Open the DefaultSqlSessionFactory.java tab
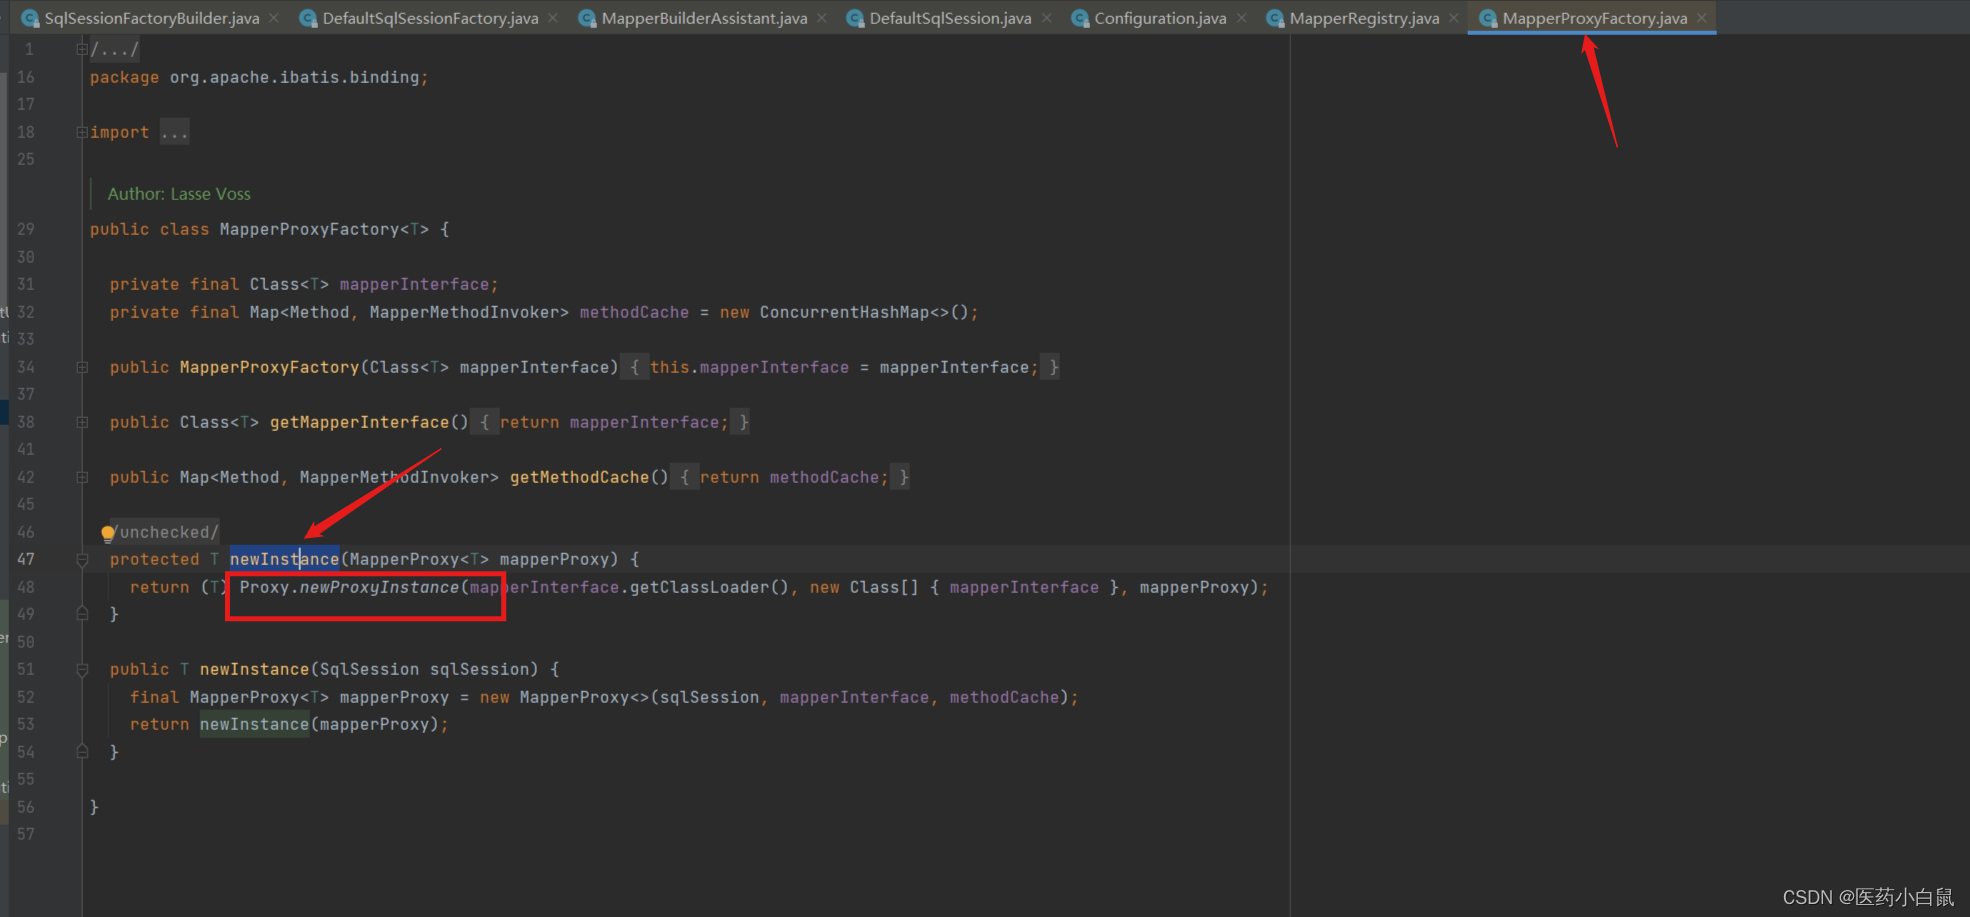The image size is (1970, 917). pyautogui.click(x=430, y=18)
